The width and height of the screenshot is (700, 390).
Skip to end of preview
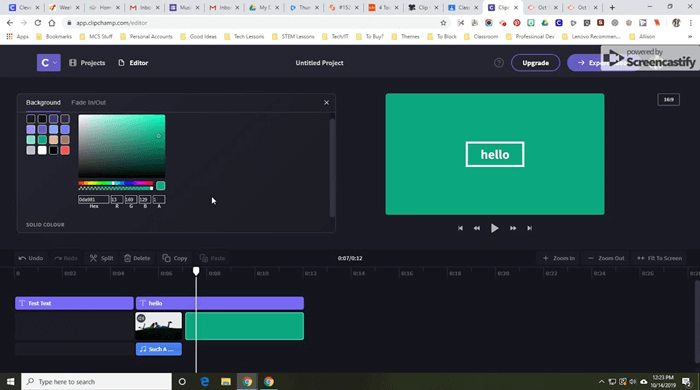pyautogui.click(x=529, y=228)
